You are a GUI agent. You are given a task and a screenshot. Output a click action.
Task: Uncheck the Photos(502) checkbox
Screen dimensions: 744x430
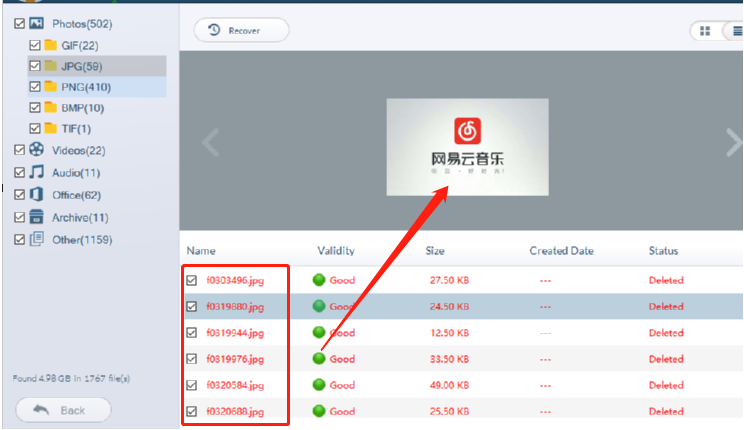click(19, 23)
